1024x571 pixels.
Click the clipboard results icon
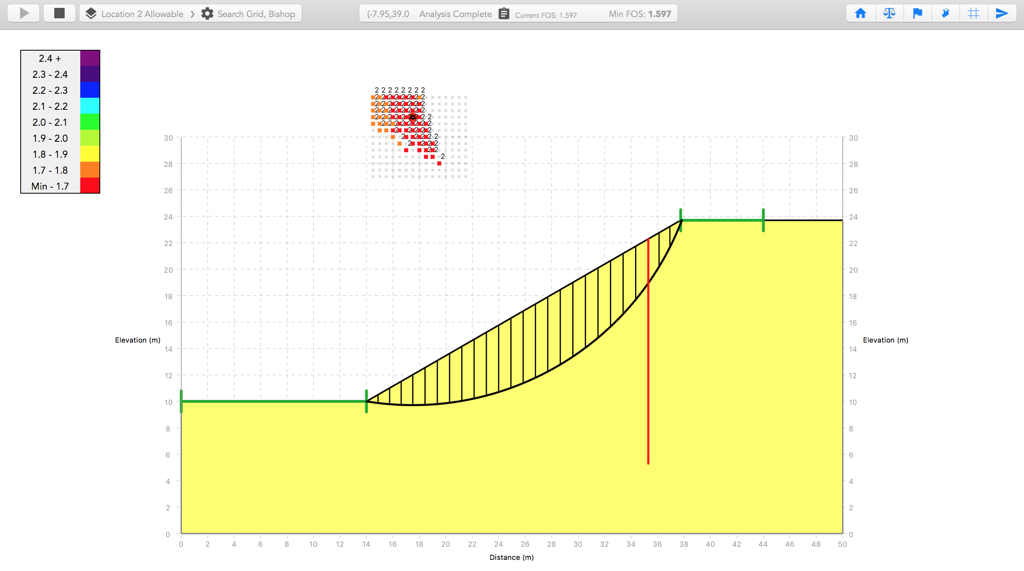click(504, 14)
